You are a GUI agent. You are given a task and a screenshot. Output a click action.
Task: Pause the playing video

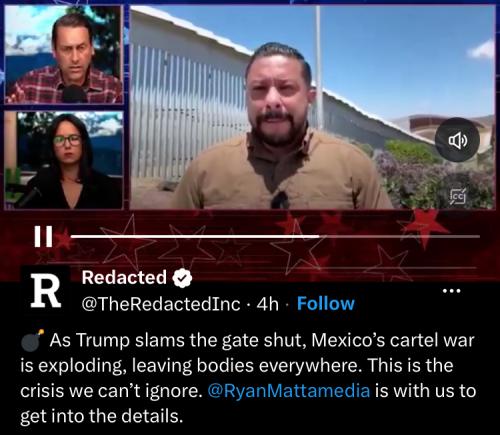click(x=43, y=236)
